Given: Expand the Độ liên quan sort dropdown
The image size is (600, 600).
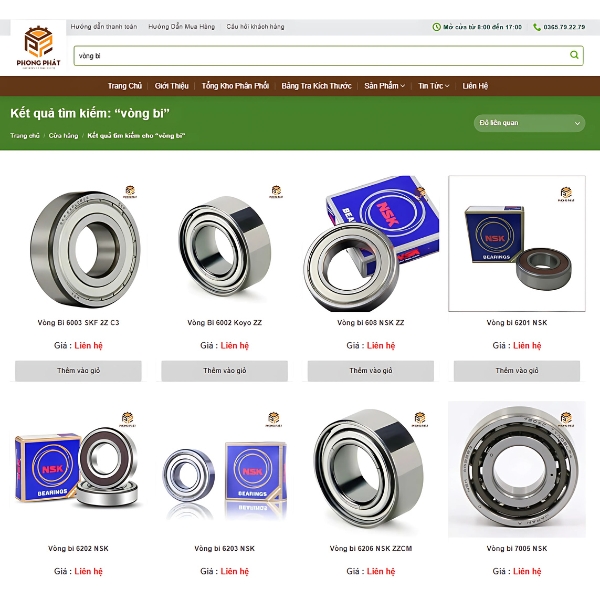Looking at the screenshot, I should pyautogui.click(x=529, y=123).
